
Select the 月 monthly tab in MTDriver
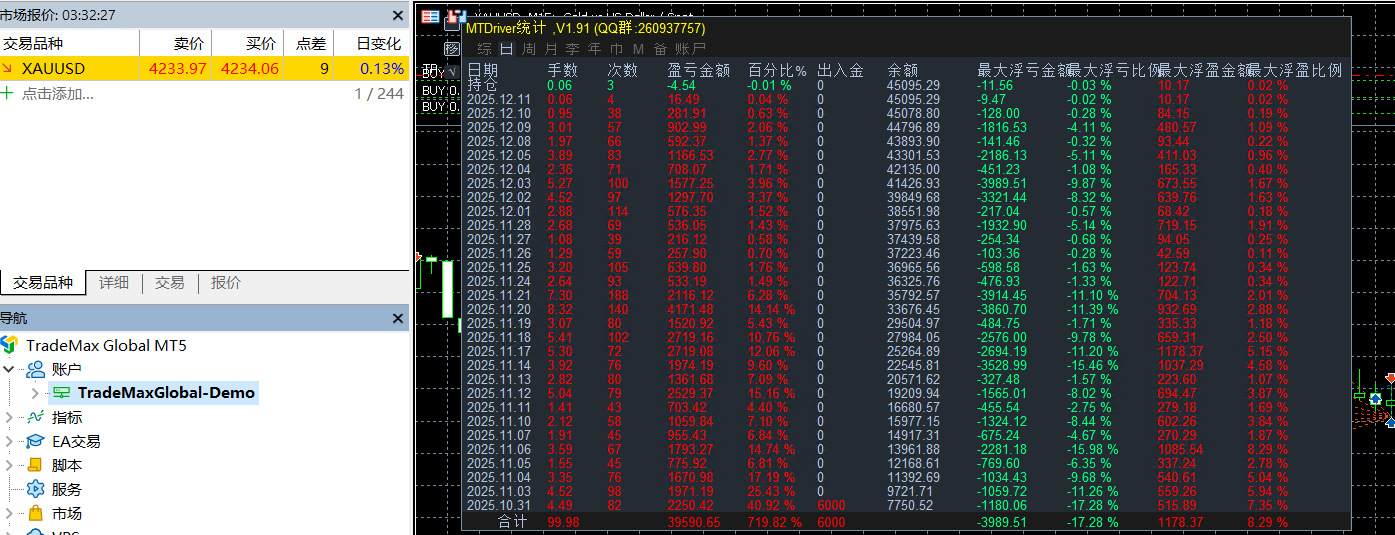[550, 48]
